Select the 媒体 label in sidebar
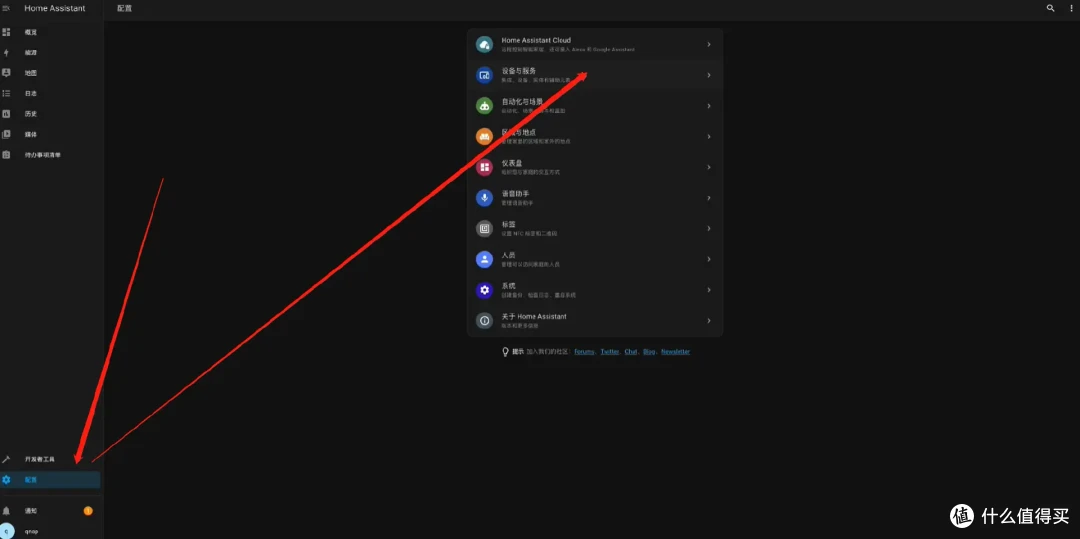The height and width of the screenshot is (539, 1080). pos(31,134)
